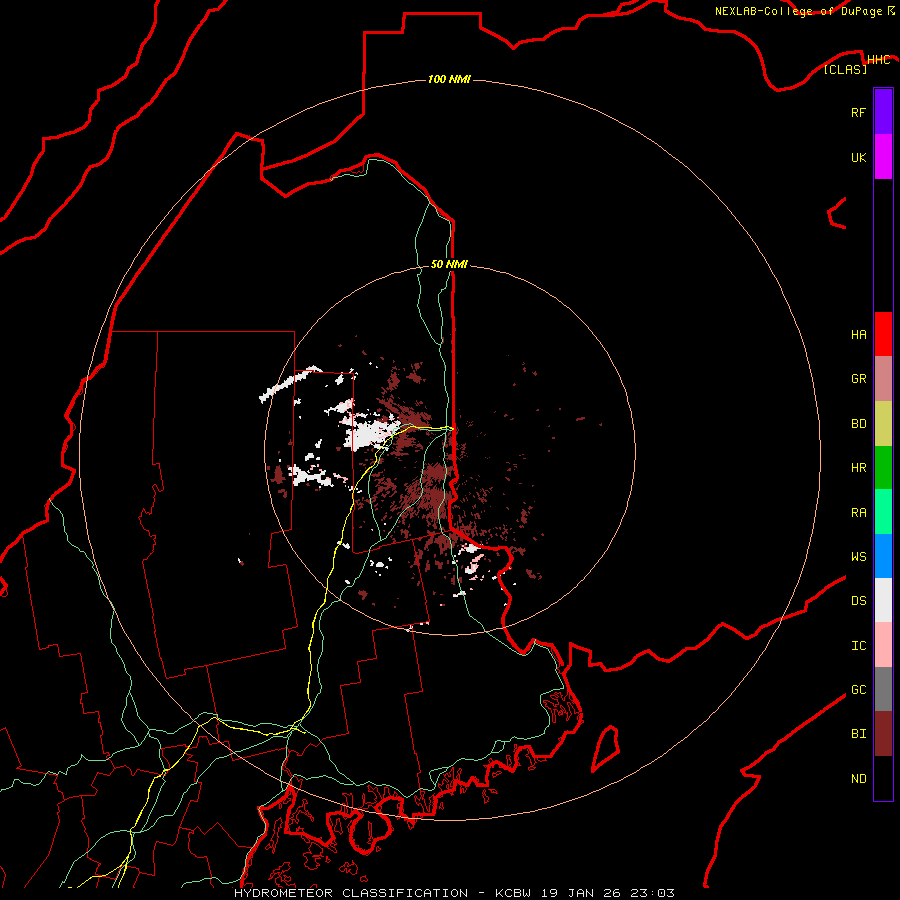Click the RF purple legend swatch
The image size is (900, 900).
(883, 112)
